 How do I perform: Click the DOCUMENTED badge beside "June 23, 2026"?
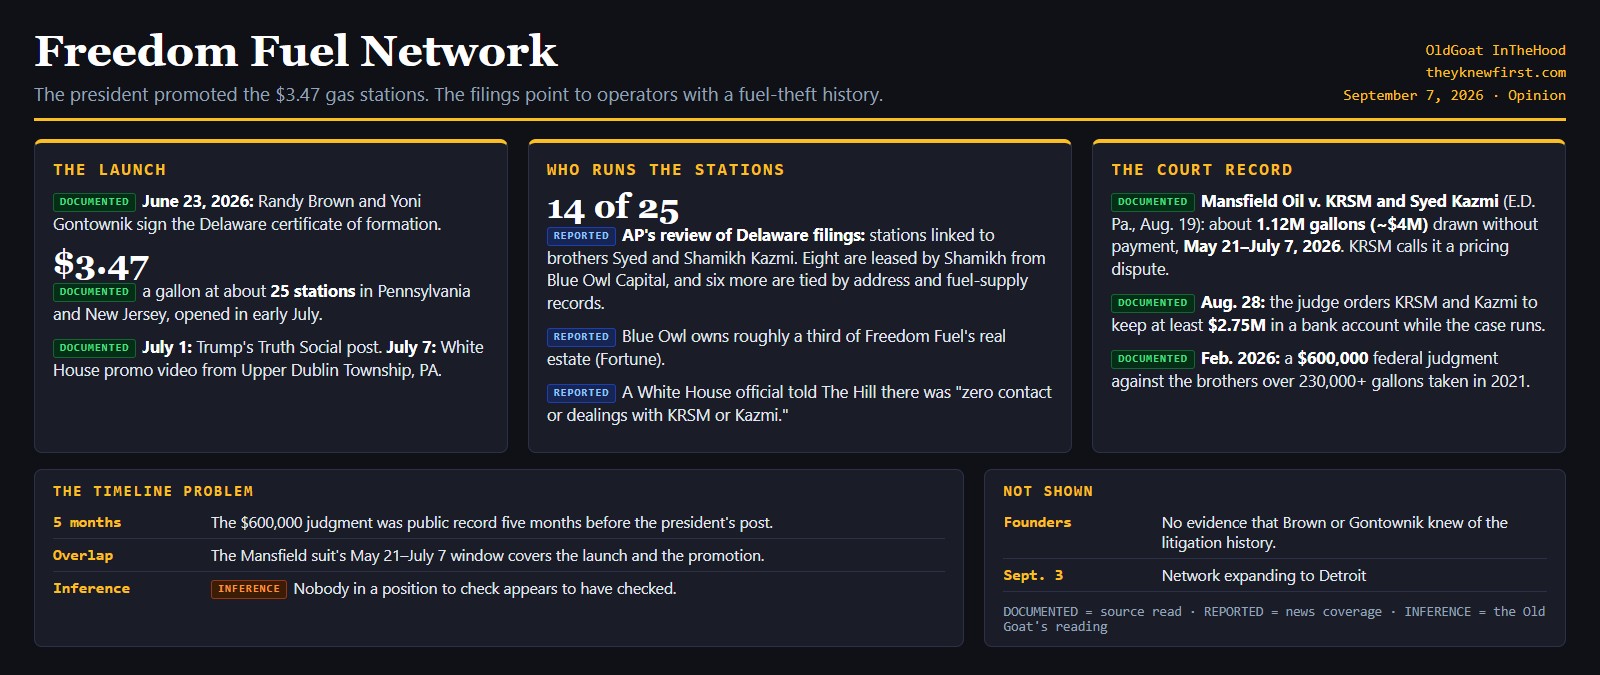point(94,202)
